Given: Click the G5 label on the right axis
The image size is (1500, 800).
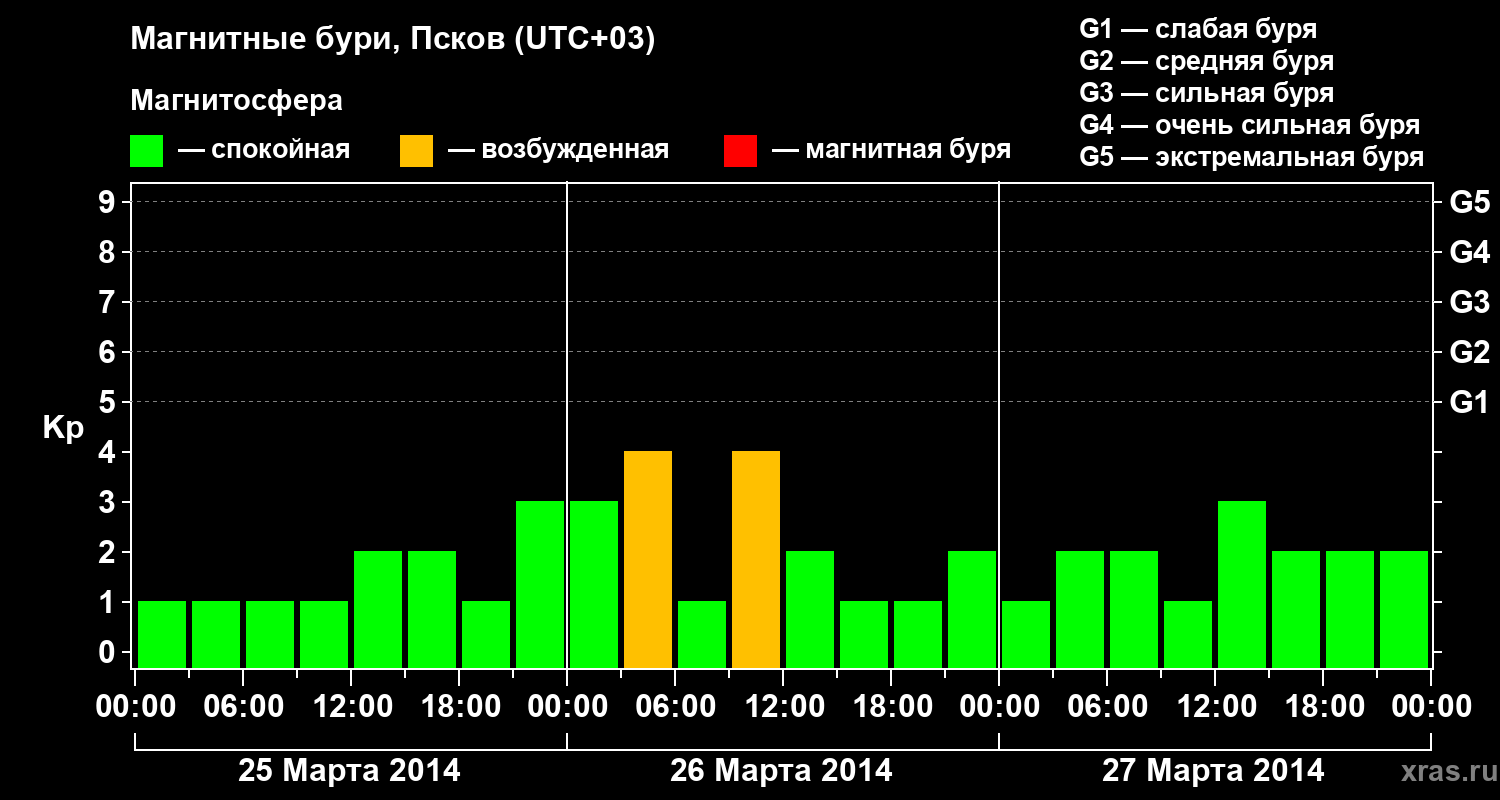Looking at the screenshot, I should pyautogui.click(x=1469, y=202).
